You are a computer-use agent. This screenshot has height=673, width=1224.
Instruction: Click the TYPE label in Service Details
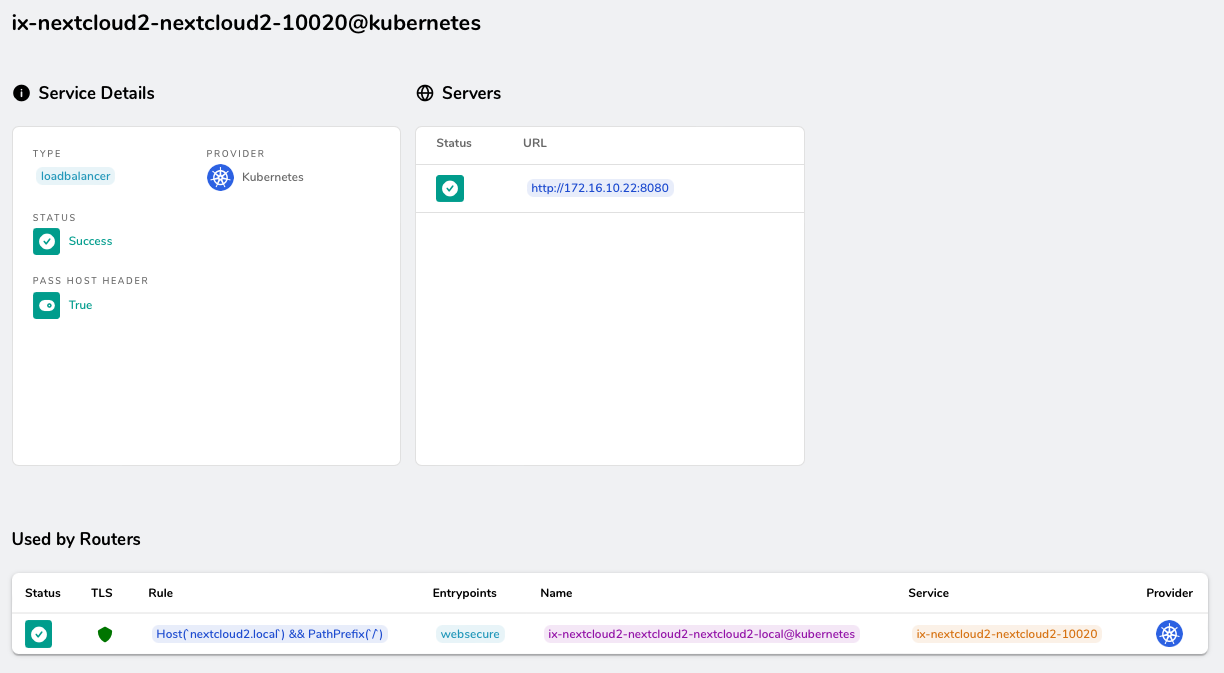click(x=47, y=154)
